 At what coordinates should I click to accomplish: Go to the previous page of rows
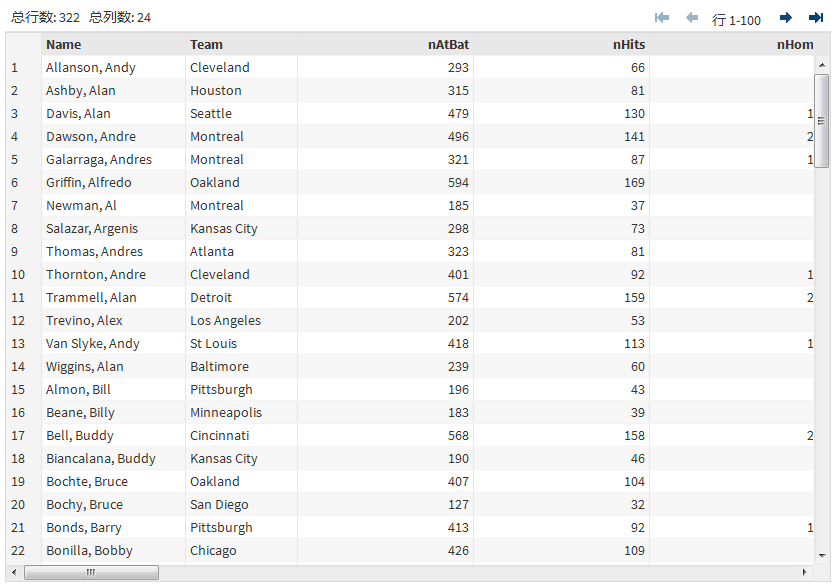tap(691, 18)
